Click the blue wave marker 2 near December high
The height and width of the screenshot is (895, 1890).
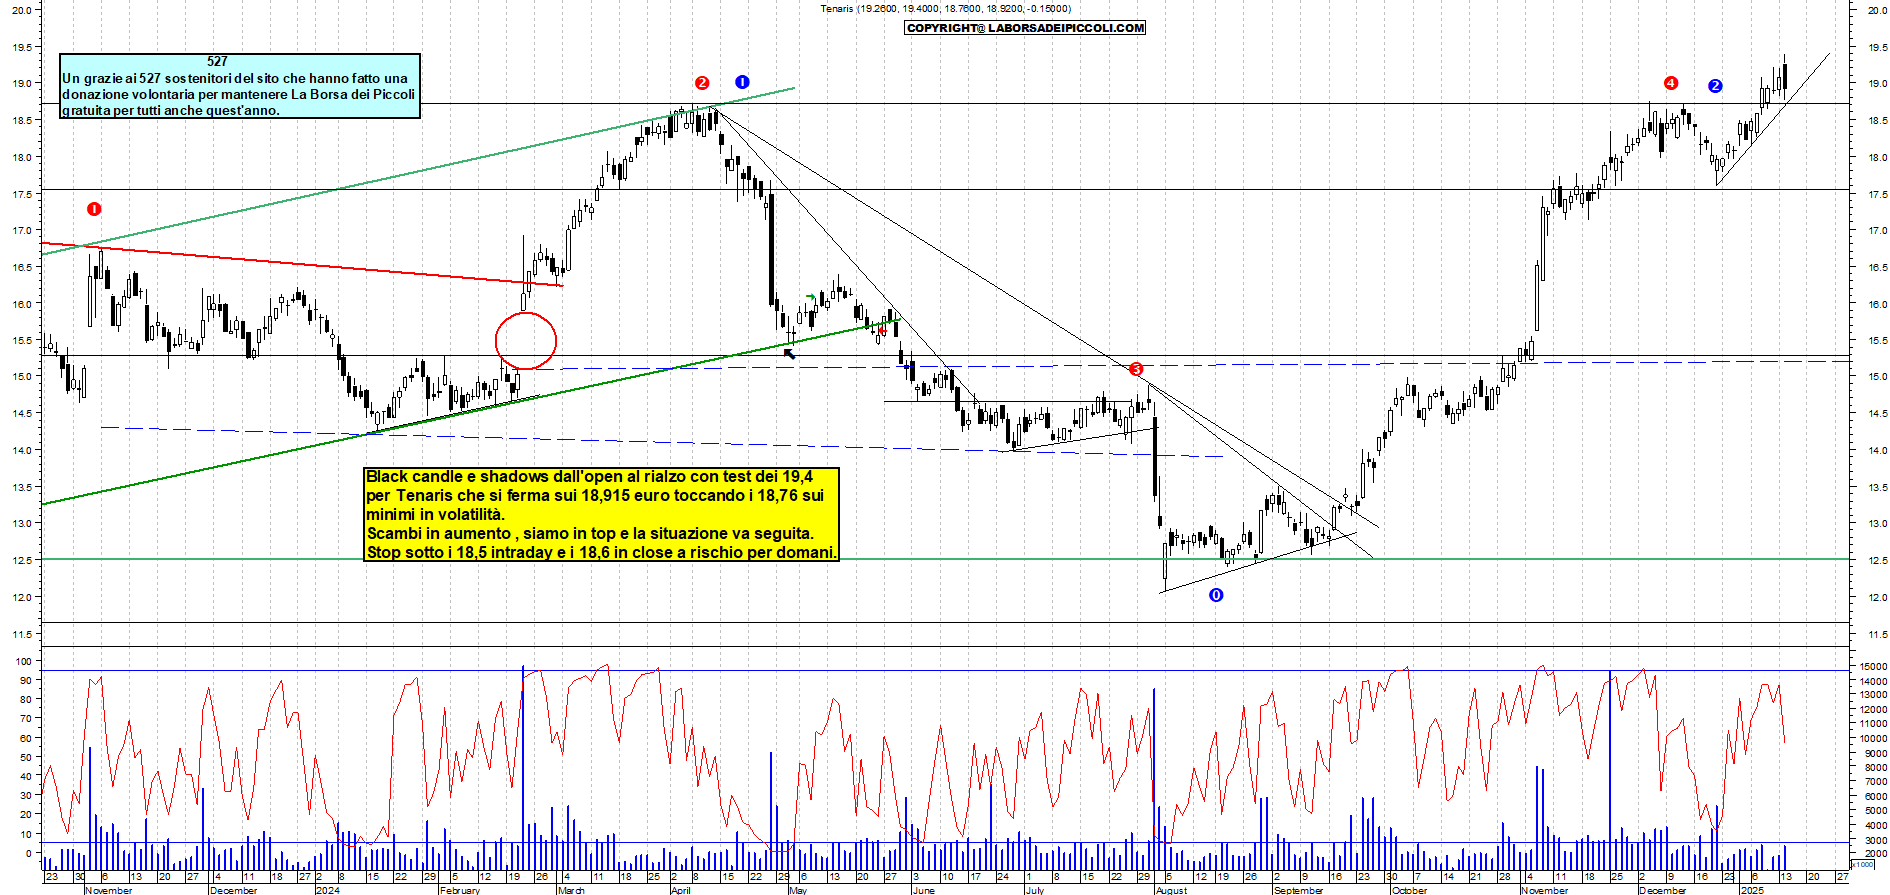[1715, 86]
